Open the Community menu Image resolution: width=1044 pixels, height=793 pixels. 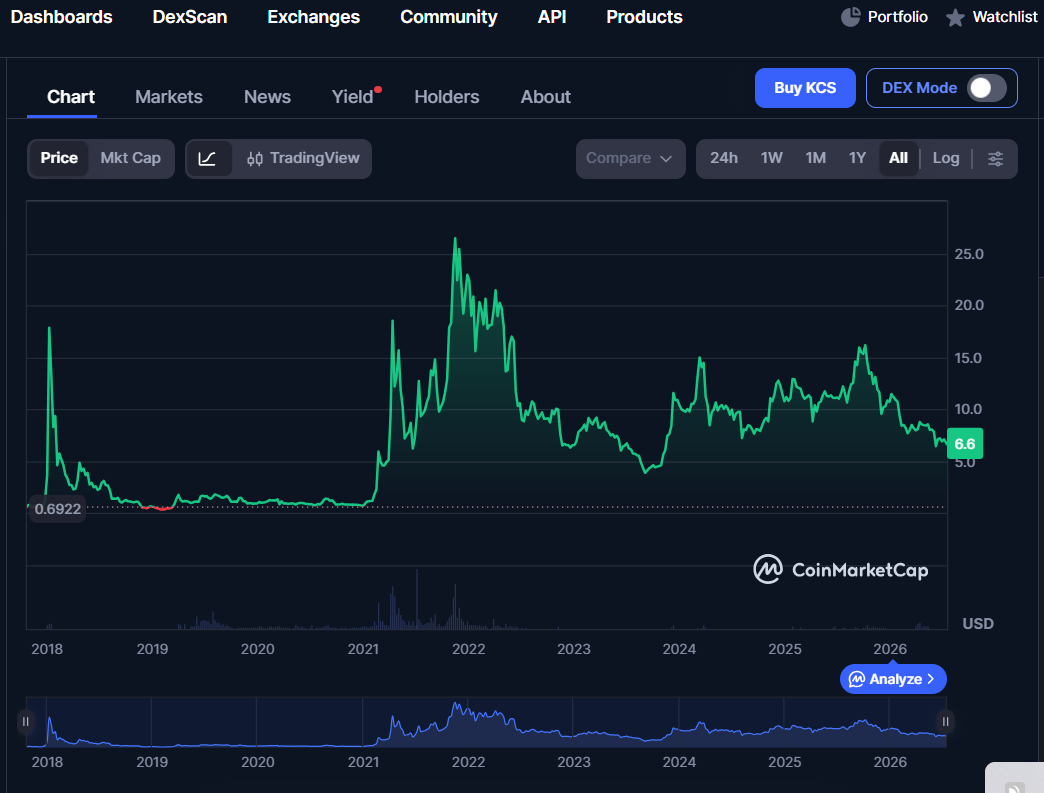(x=449, y=17)
